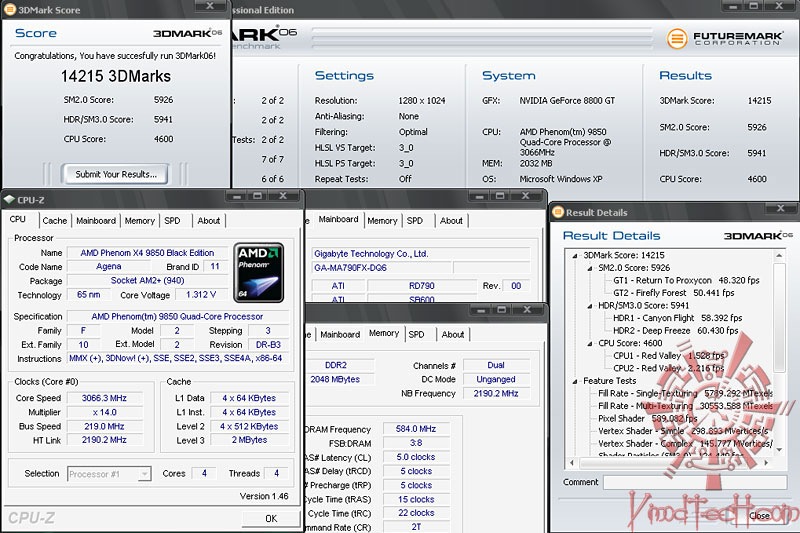Click the Name field AMD Phenom X4 9850
800x533 pixels.
tap(147, 252)
